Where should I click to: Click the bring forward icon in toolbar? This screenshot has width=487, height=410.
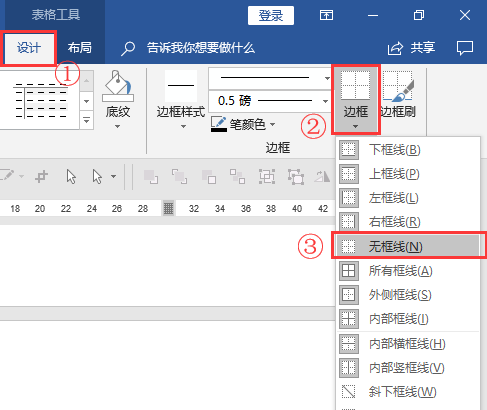[x=151, y=176]
